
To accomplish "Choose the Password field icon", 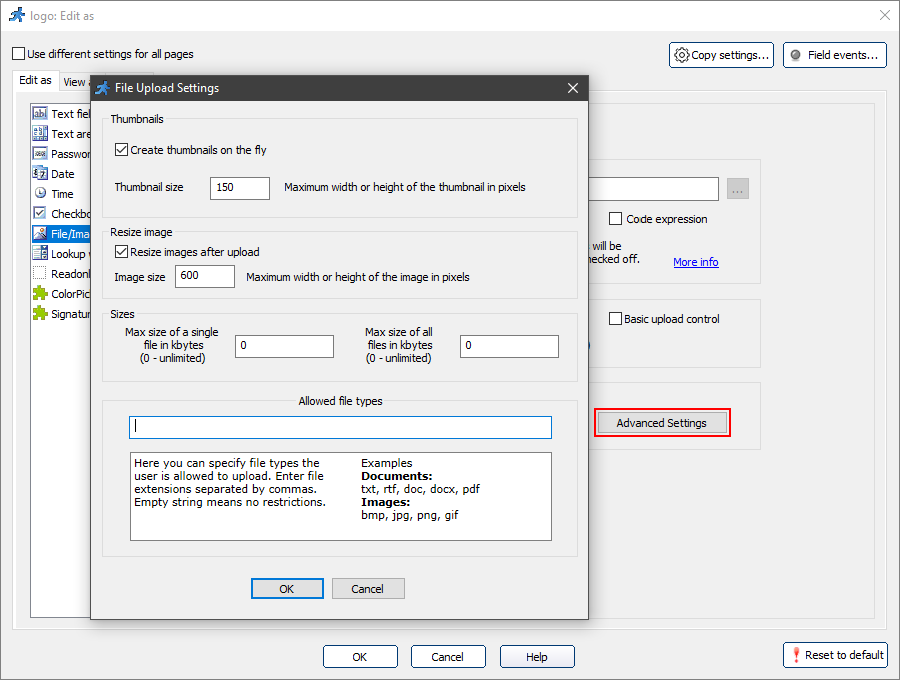I will 40,154.
